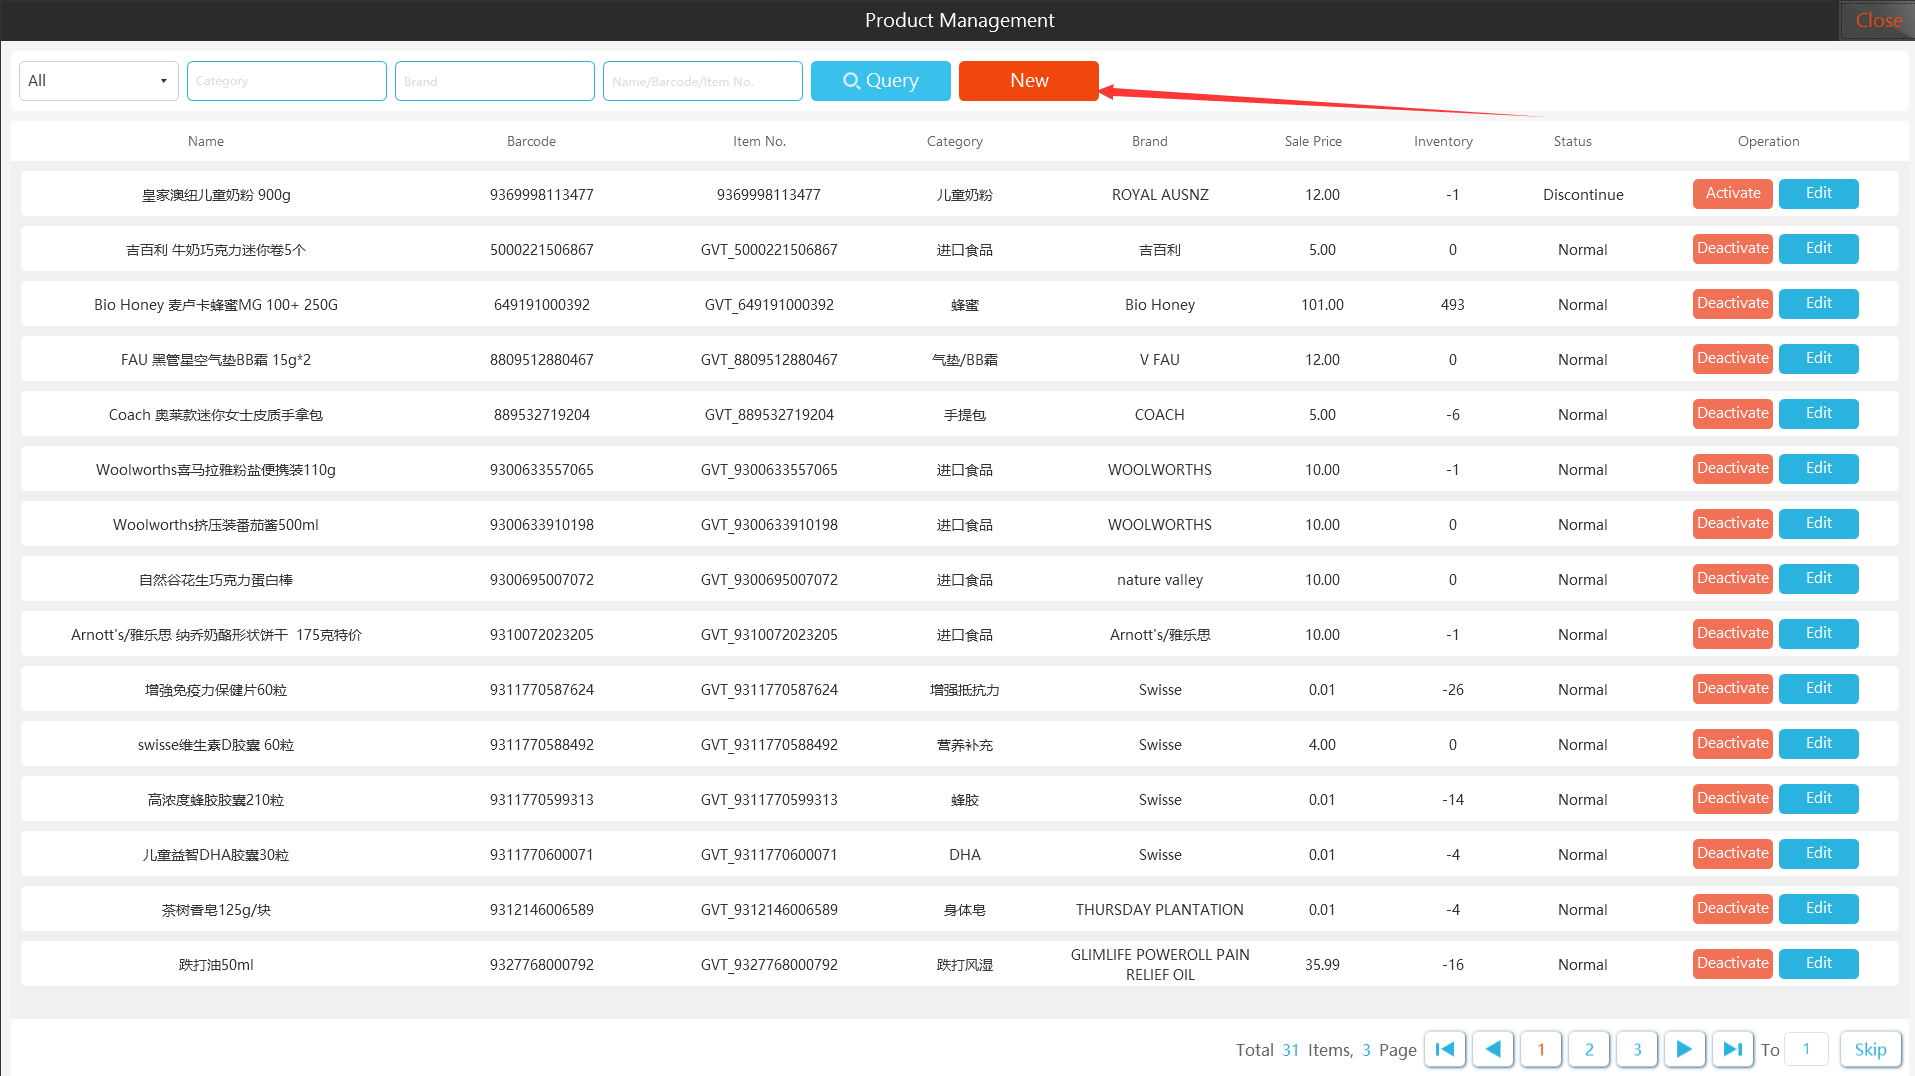Viewport: 1915px width, 1076px height.
Task: Click the next page arrow icon
Action: [x=1684, y=1049]
